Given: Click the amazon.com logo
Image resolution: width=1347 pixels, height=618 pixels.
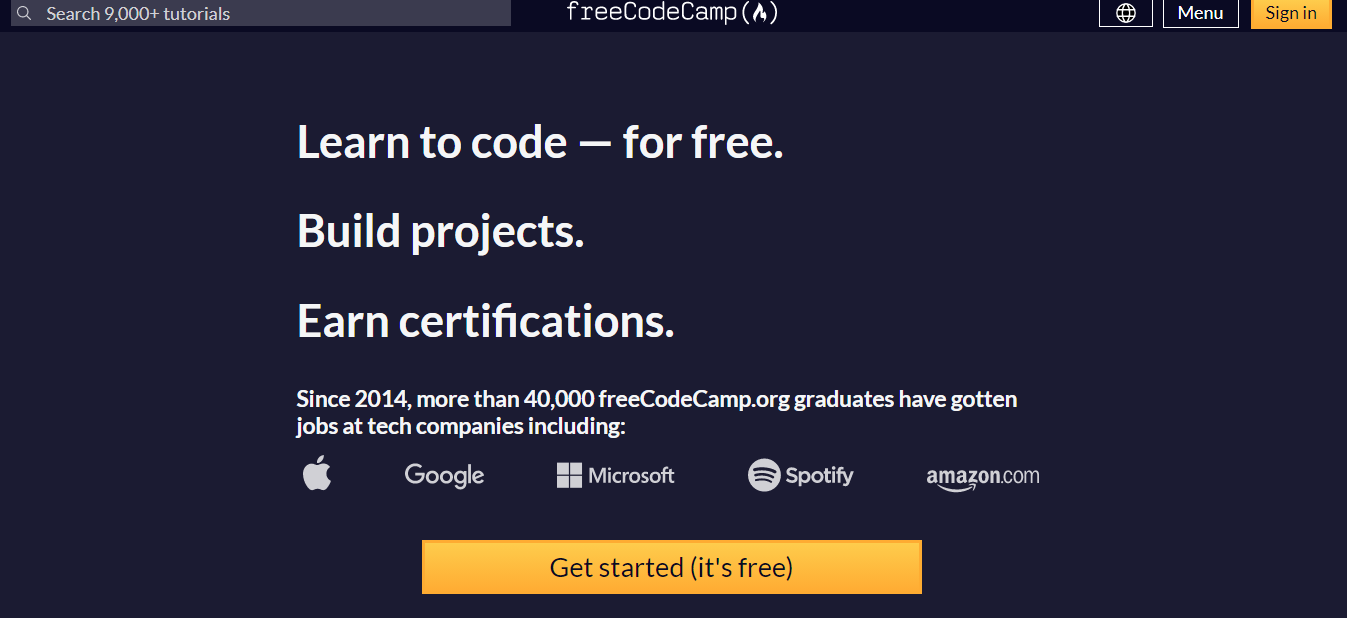Looking at the screenshot, I should point(982,476).
